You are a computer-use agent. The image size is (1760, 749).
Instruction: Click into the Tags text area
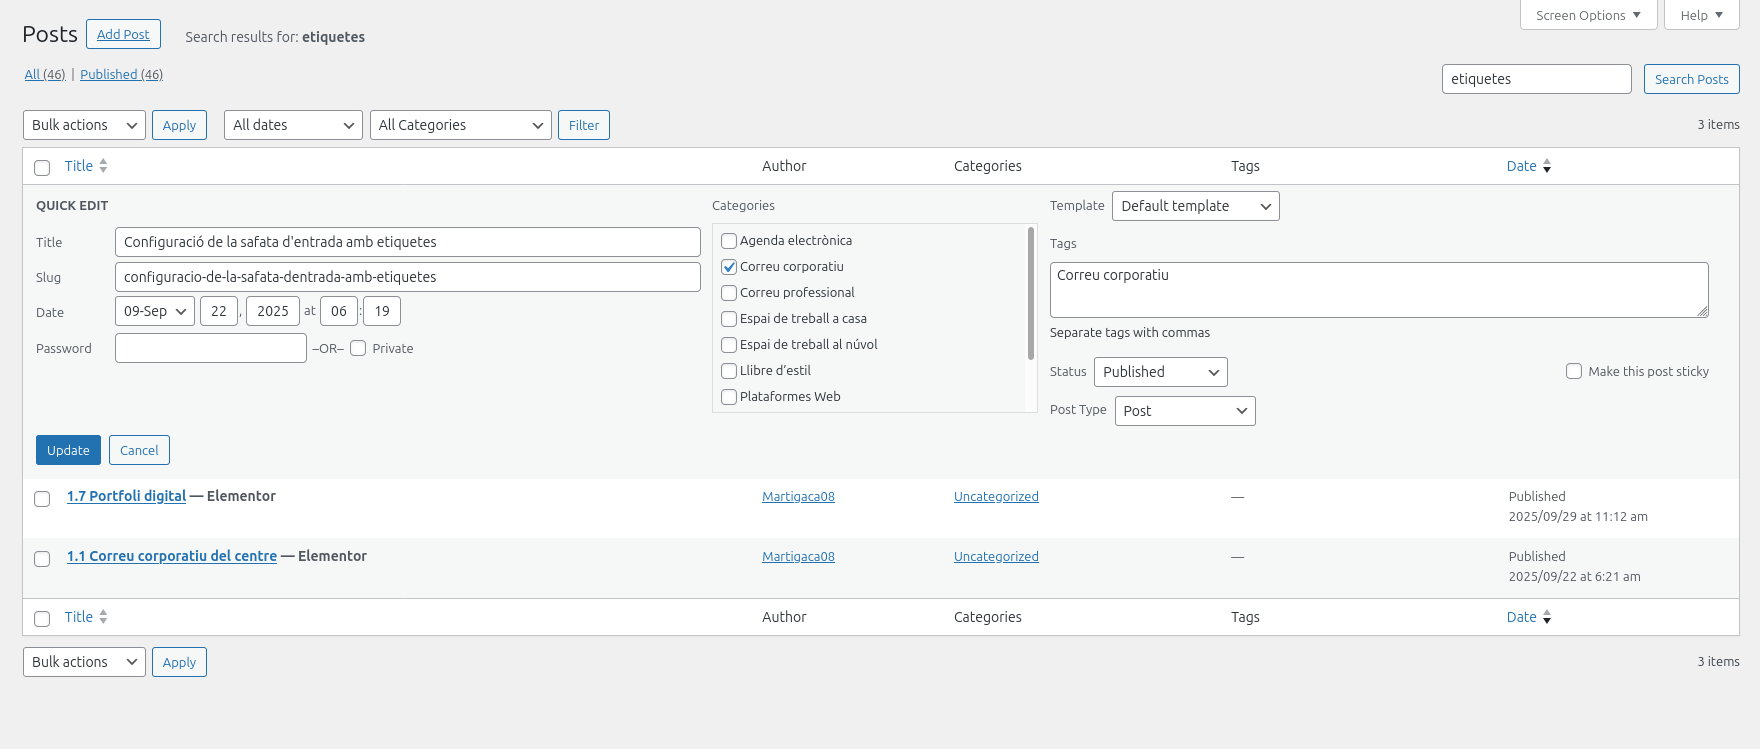[1378, 290]
